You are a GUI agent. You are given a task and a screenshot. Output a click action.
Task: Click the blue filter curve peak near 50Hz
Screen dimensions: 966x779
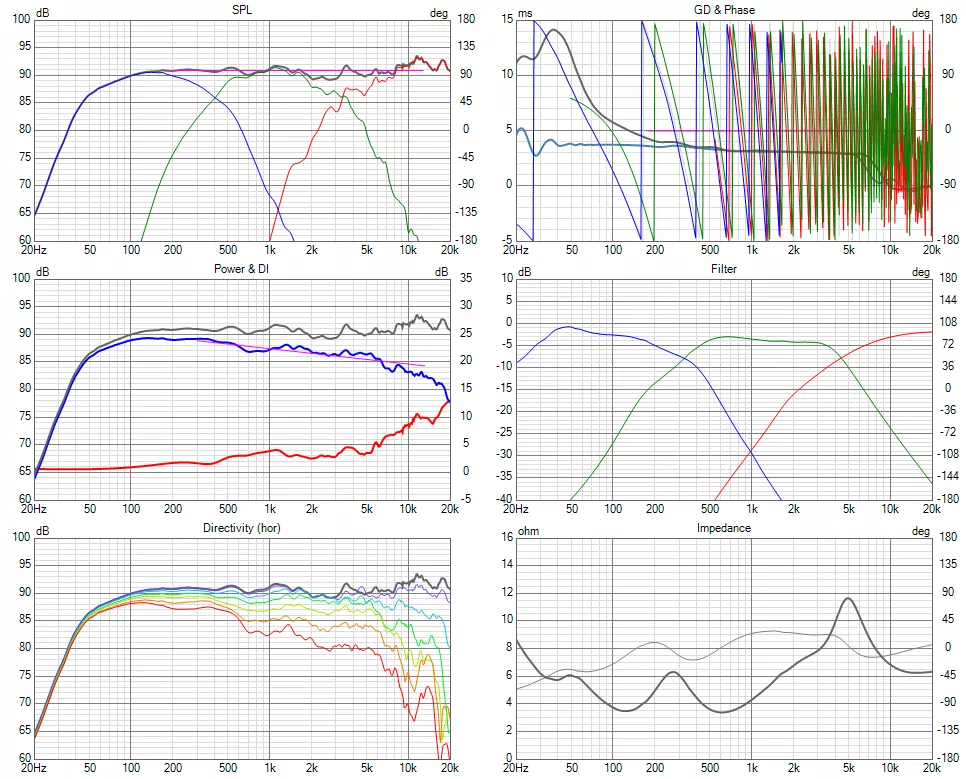[x=568, y=326]
